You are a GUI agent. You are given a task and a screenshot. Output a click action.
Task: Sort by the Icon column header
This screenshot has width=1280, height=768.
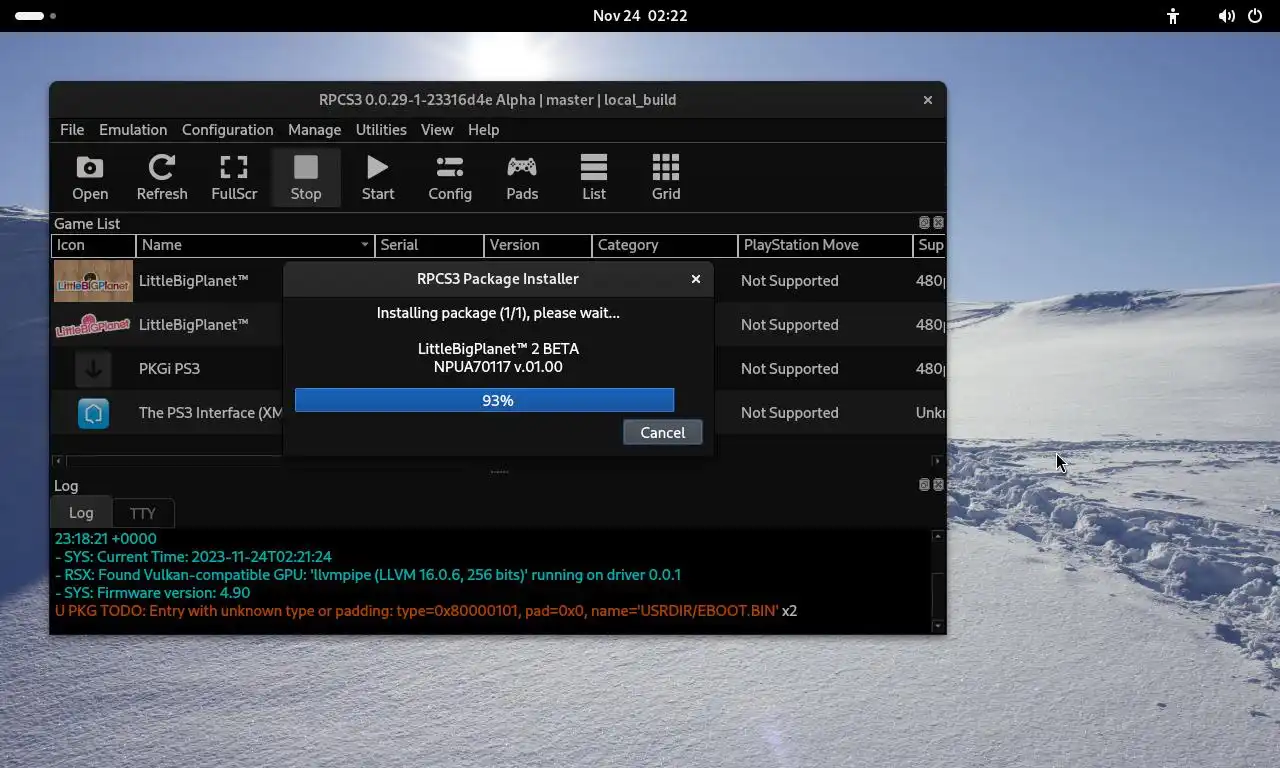[x=94, y=245]
